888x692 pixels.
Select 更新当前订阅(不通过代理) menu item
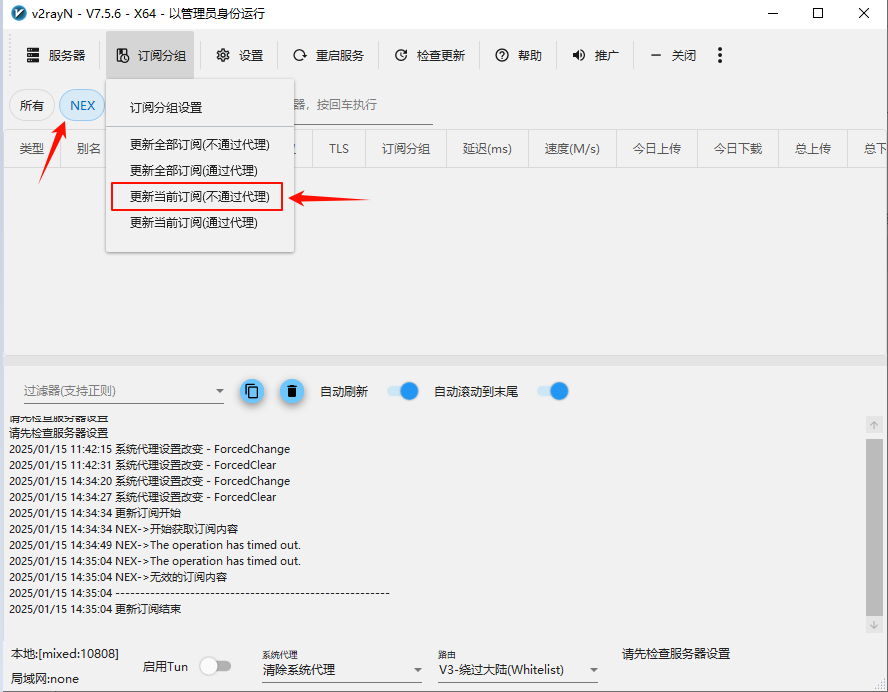coord(199,197)
